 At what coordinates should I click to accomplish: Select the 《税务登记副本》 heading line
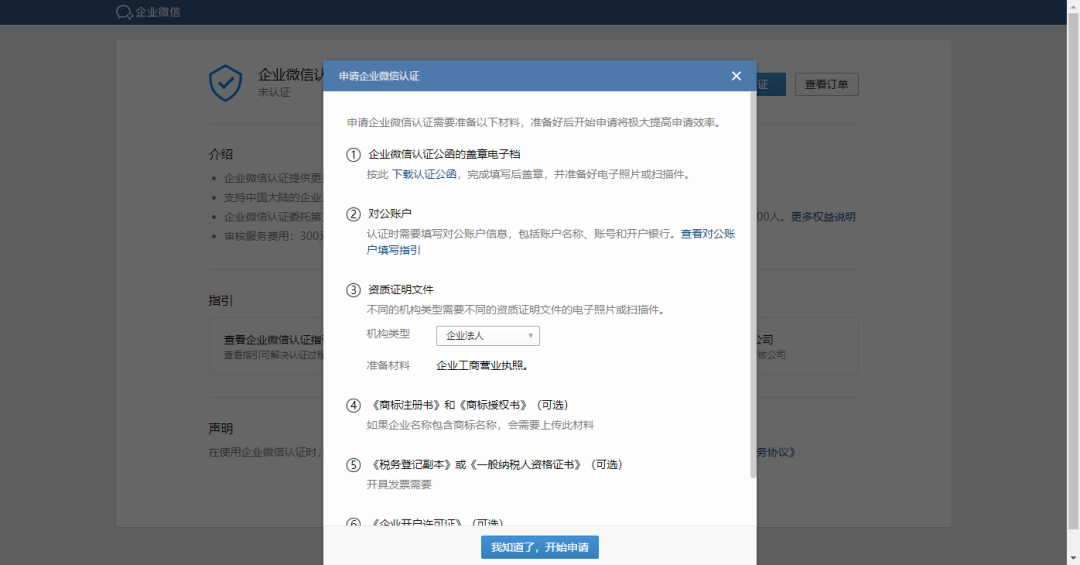coord(496,464)
